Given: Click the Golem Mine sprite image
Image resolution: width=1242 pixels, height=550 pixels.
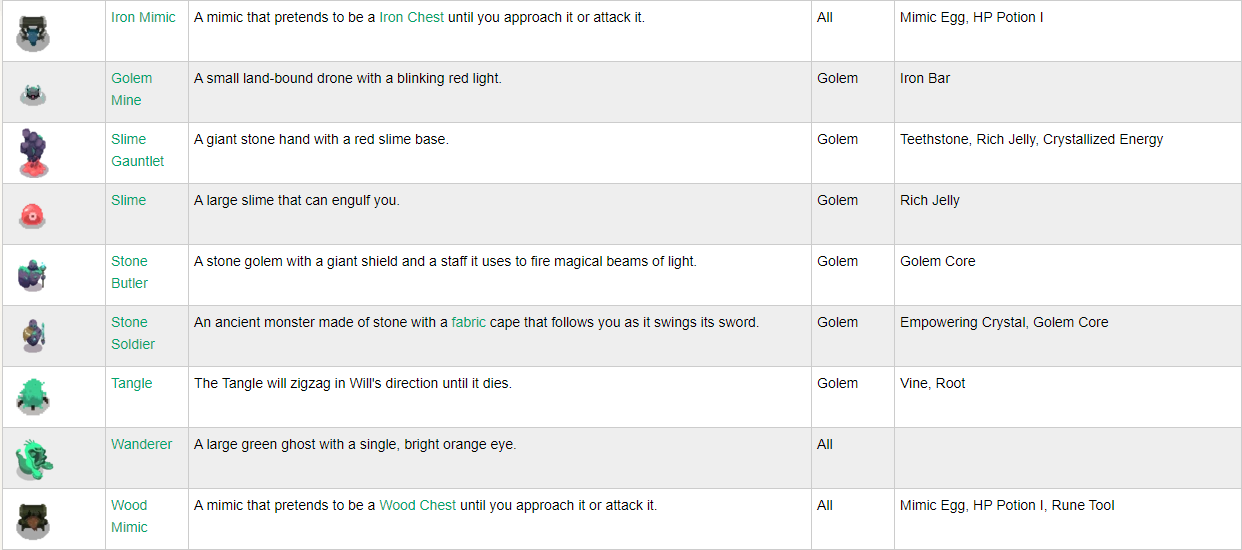Looking at the screenshot, I should point(33,94).
